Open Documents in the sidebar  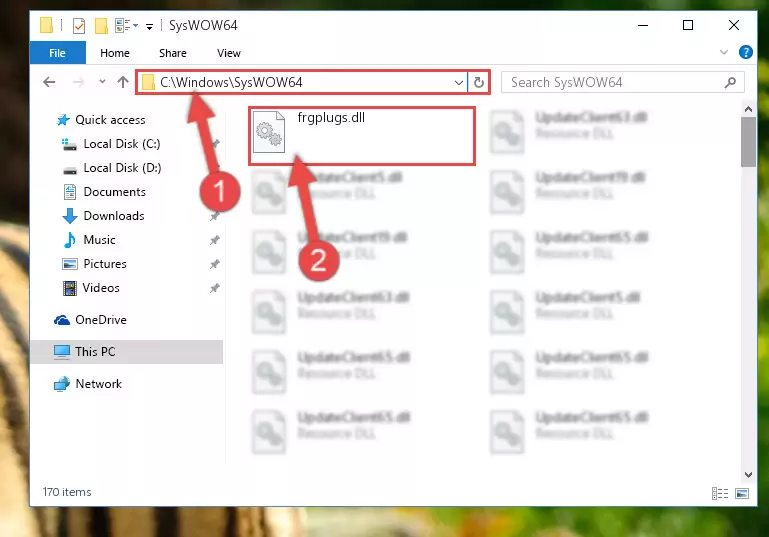[114, 192]
